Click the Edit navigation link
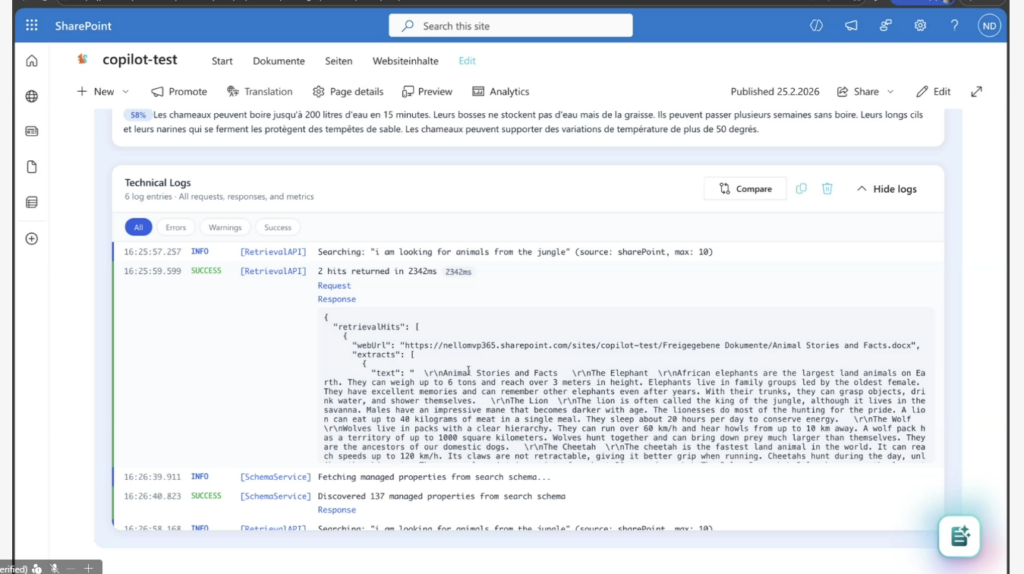 (x=467, y=61)
